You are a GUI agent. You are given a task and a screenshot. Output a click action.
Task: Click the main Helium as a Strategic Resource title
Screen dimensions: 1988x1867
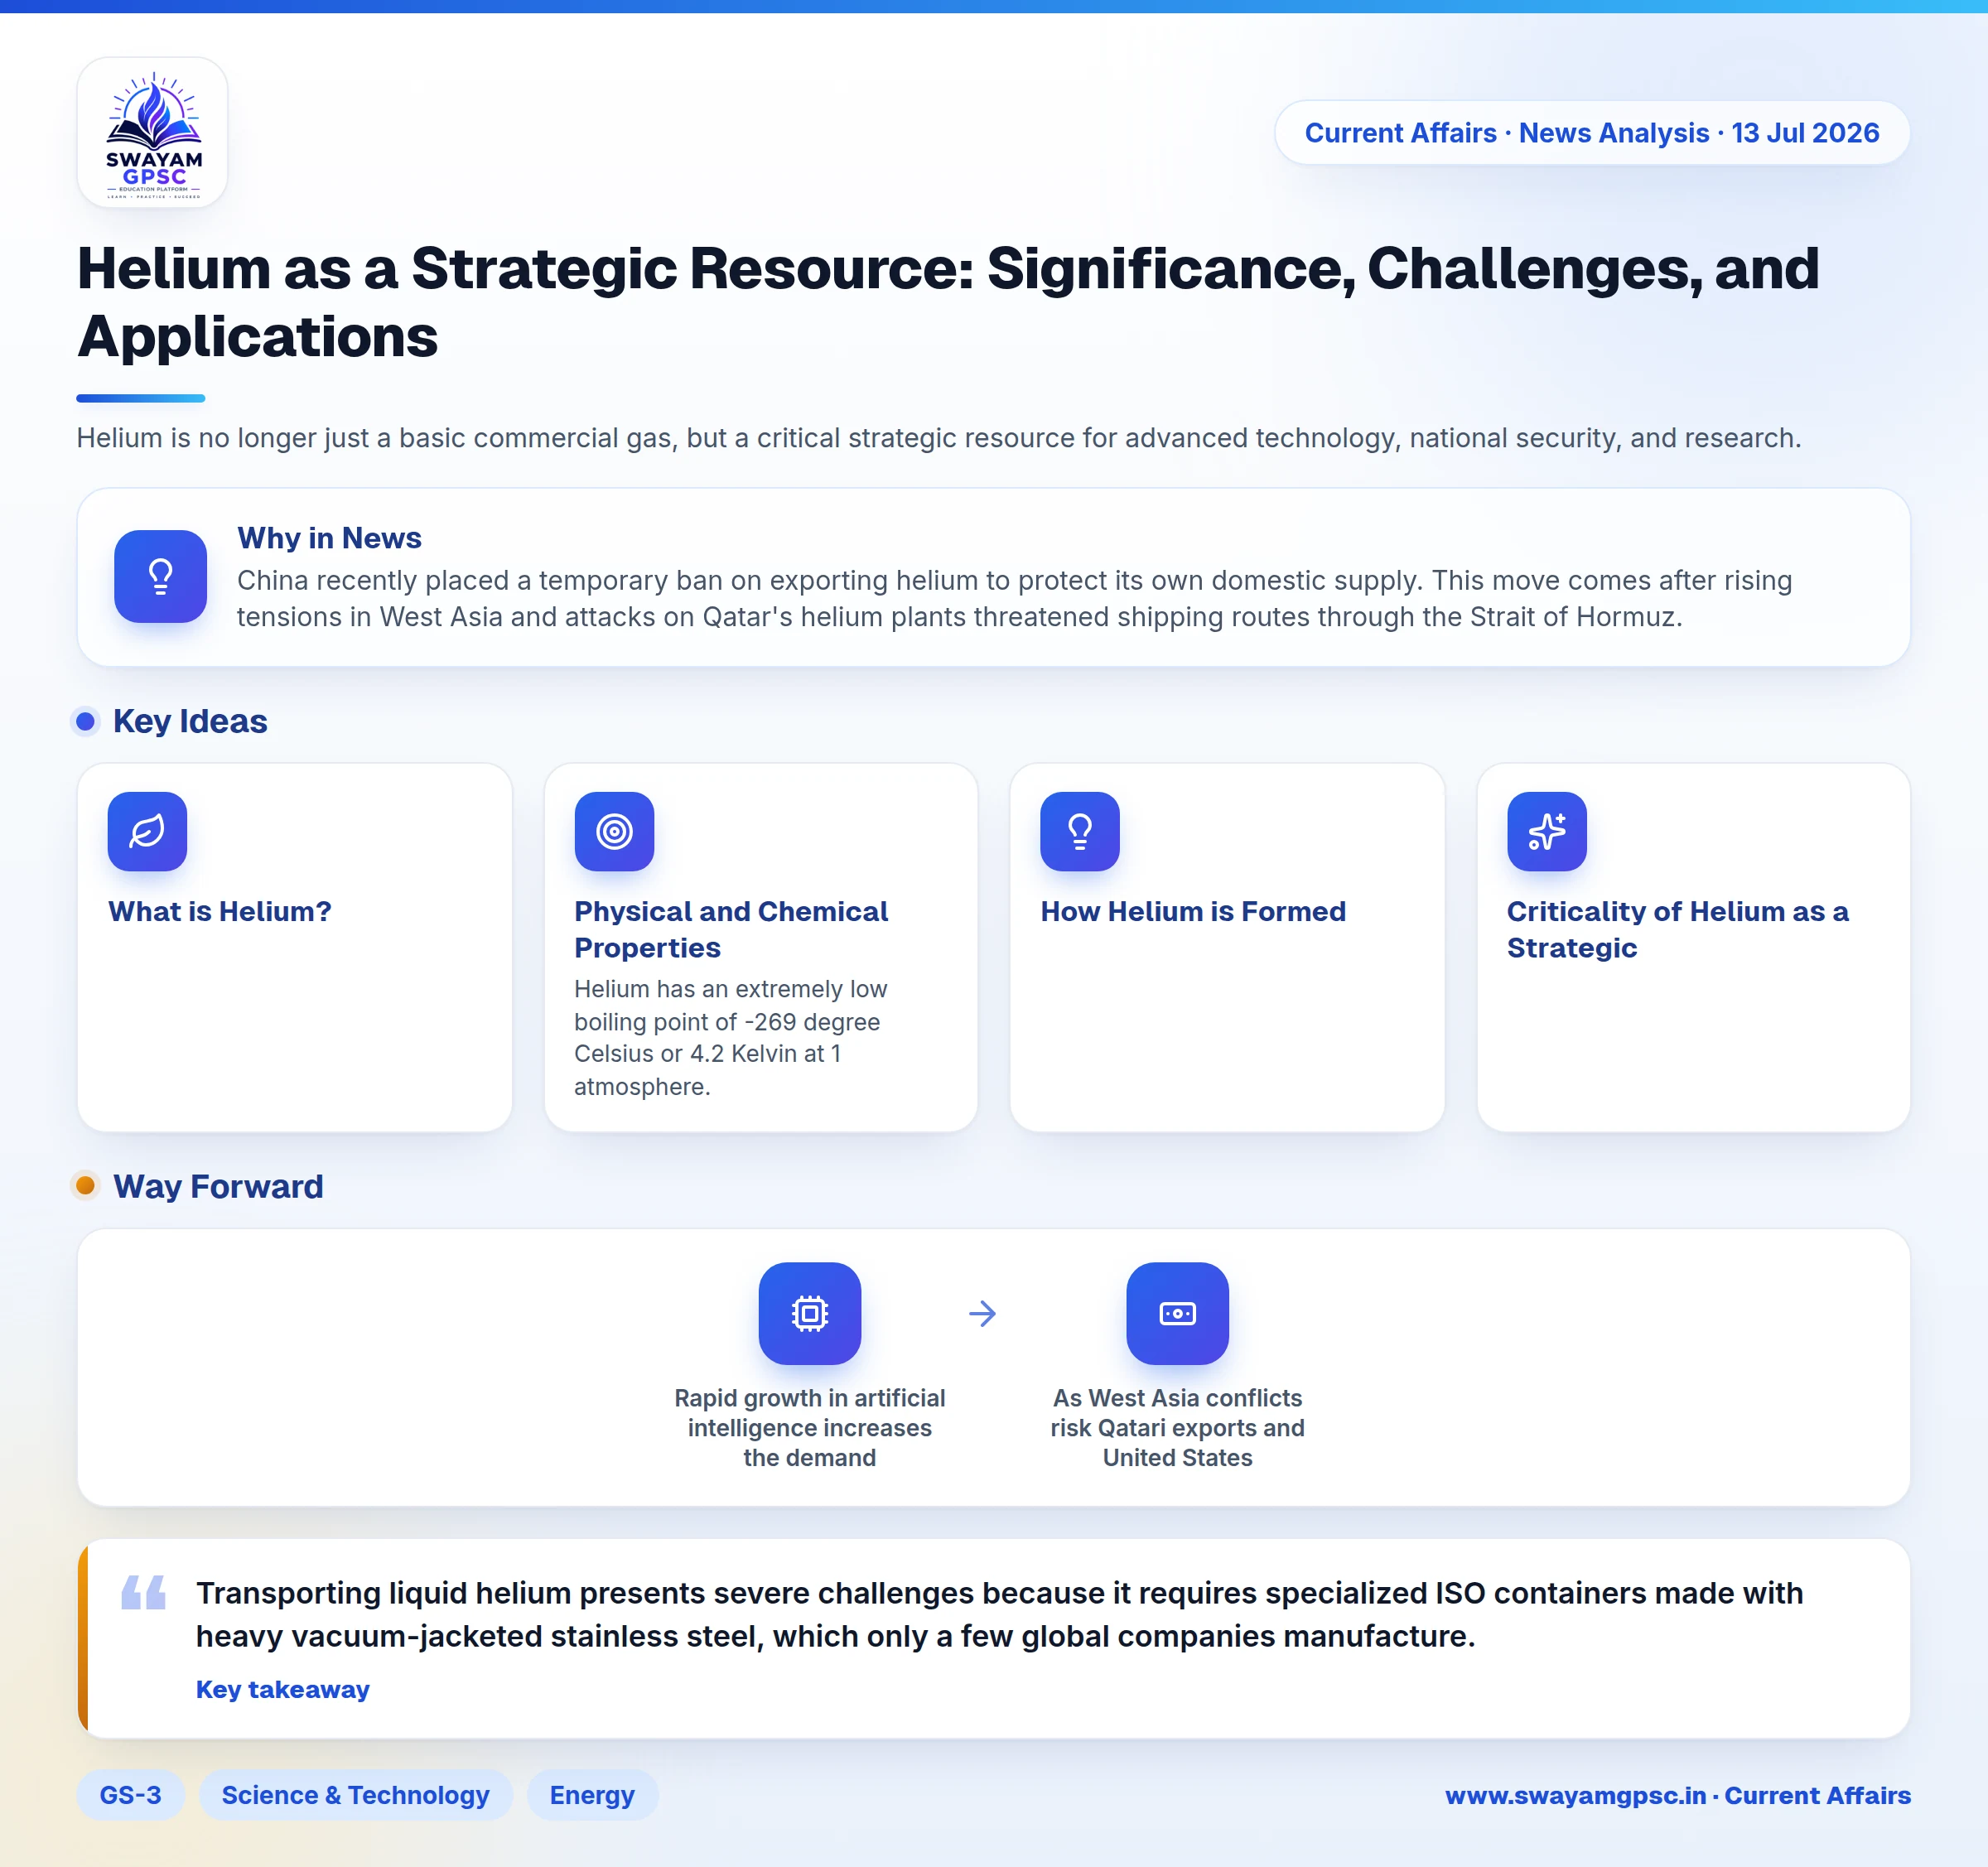click(948, 302)
